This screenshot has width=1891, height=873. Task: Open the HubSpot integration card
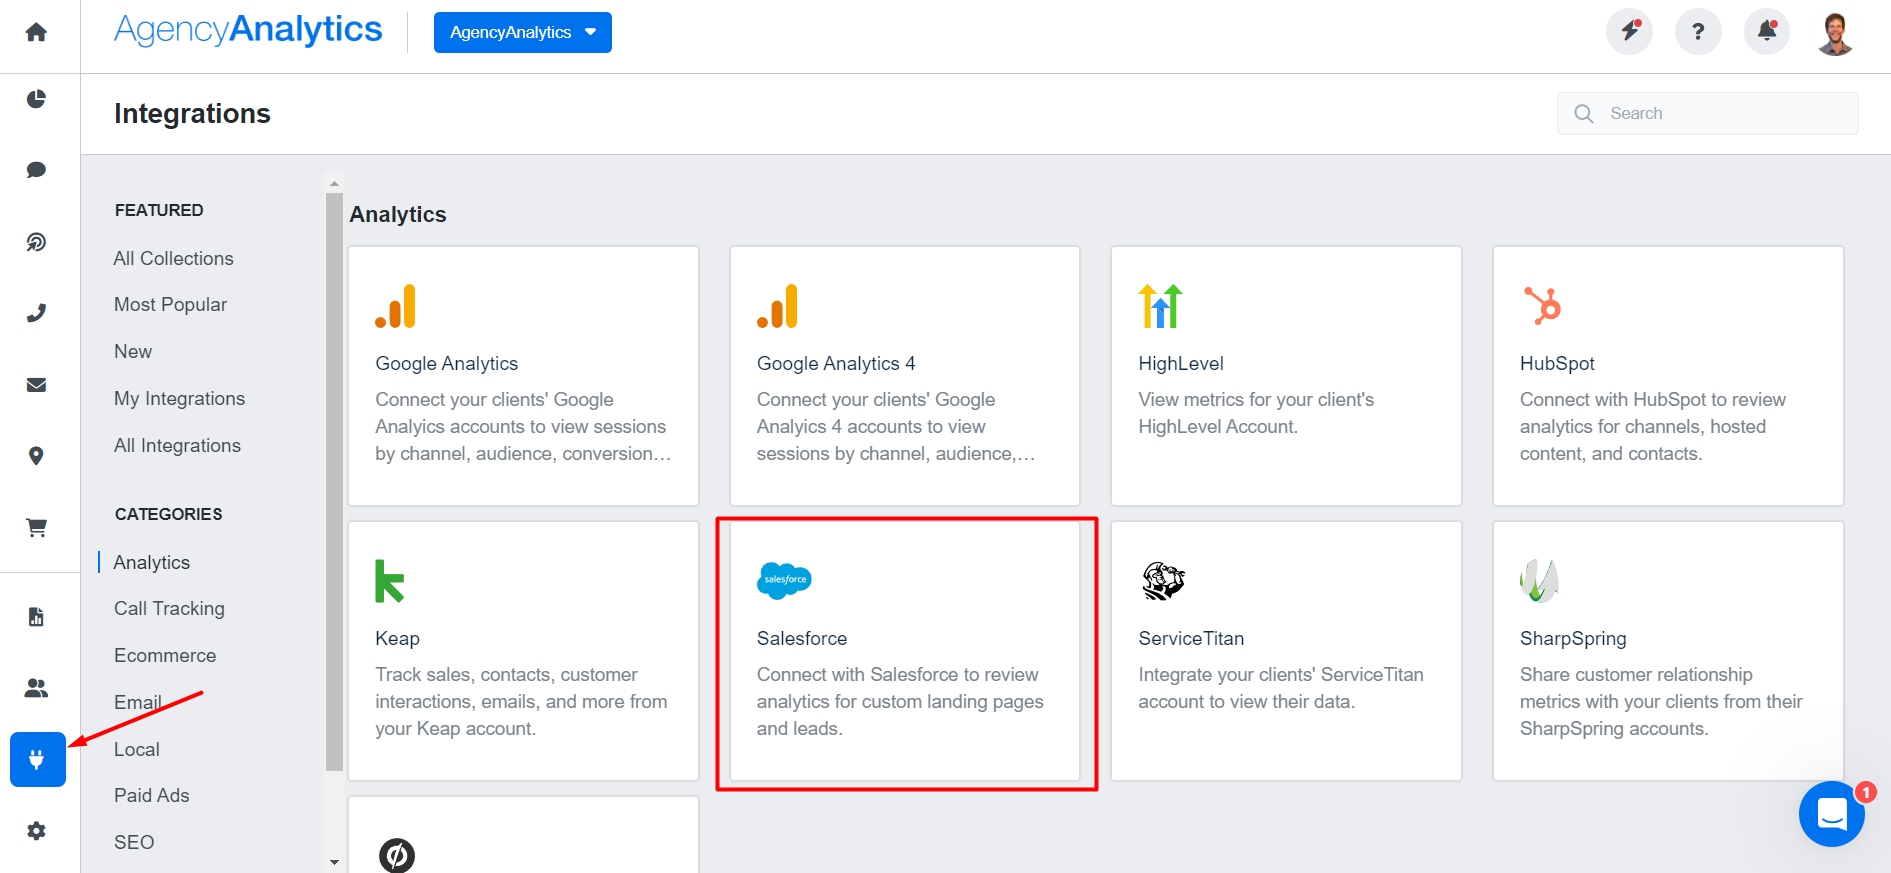(x=1667, y=376)
